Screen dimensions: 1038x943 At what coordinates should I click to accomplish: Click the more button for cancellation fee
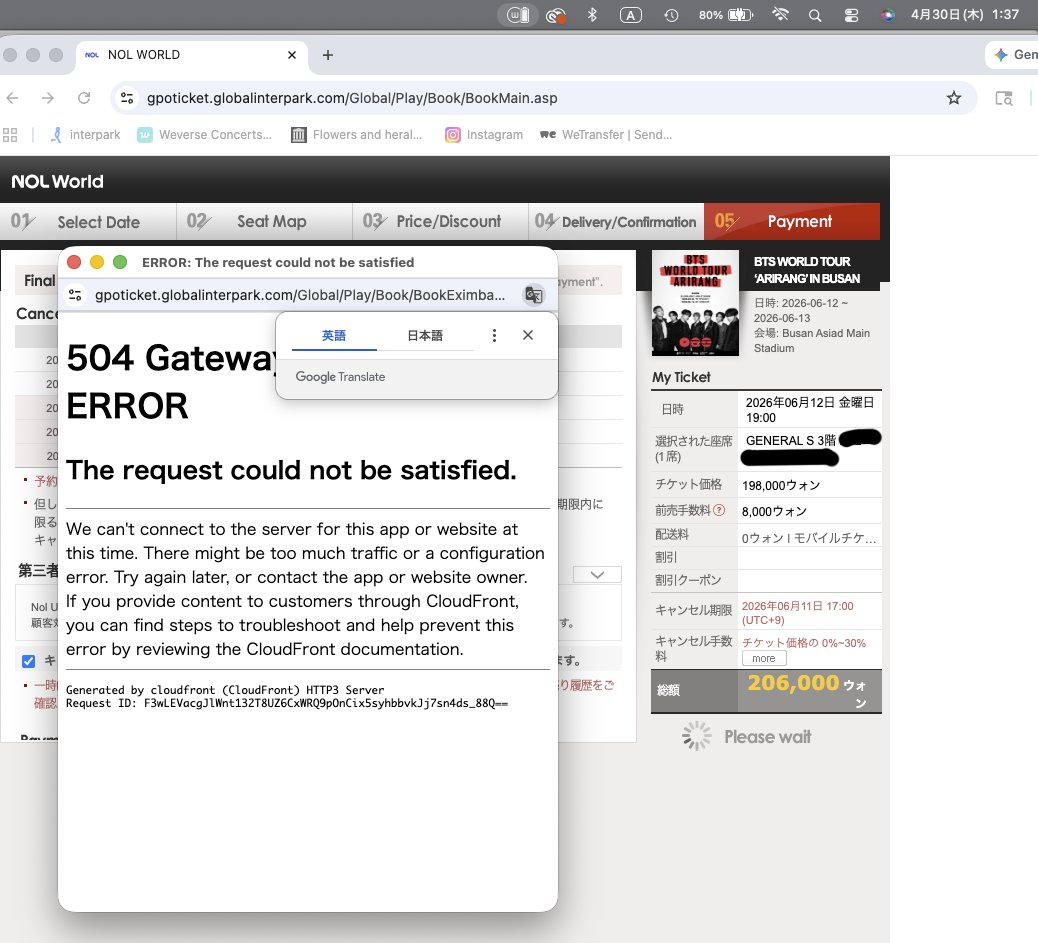click(764, 658)
